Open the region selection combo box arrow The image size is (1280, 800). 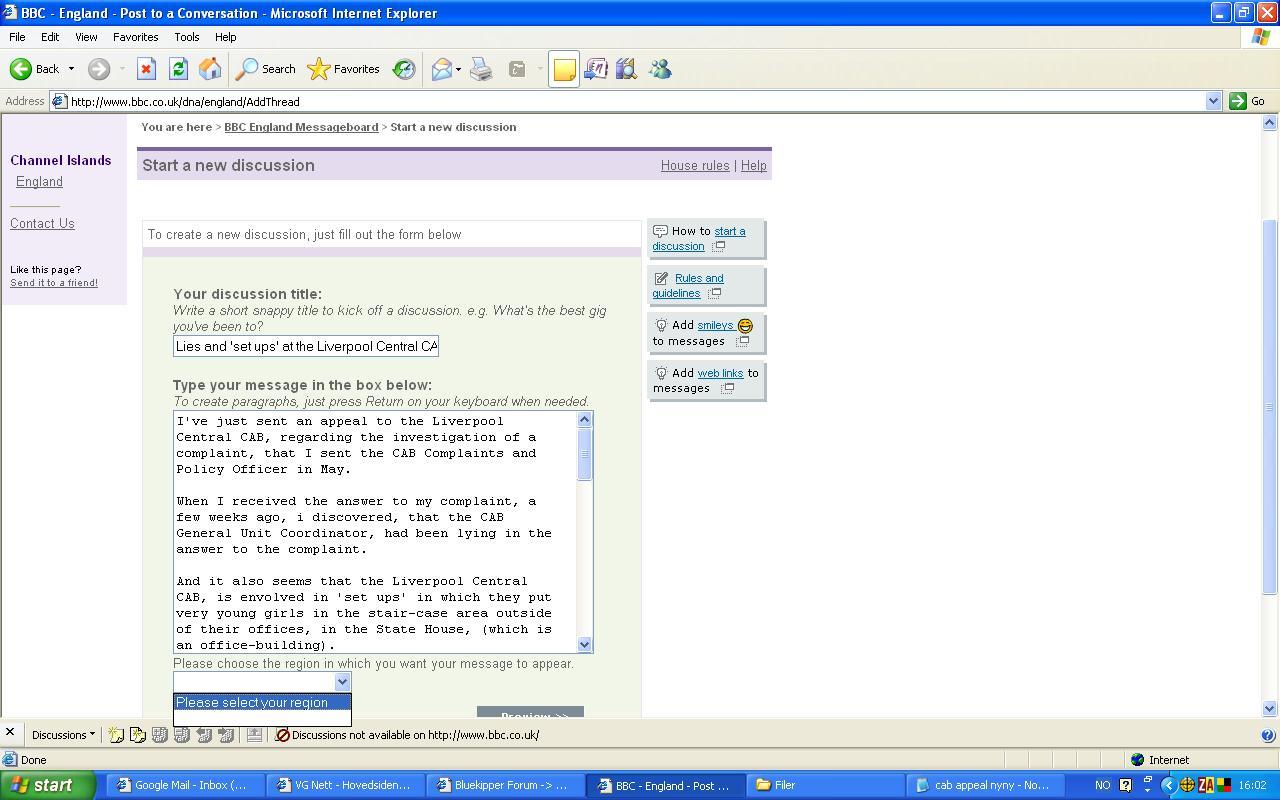[x=342, y=682]
